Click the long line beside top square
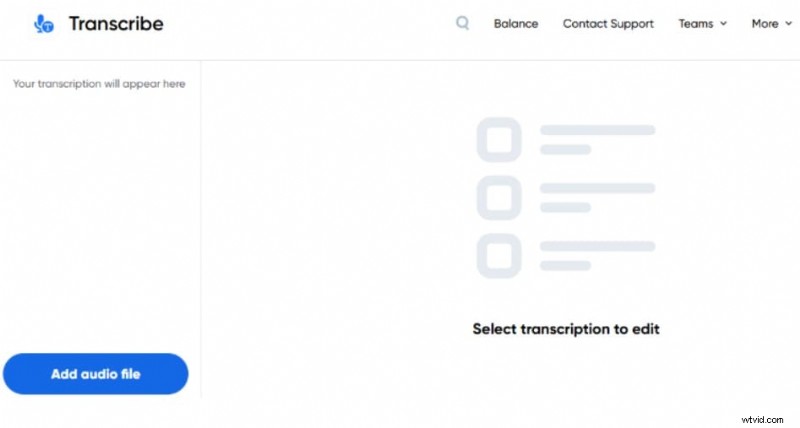Screen dimensions: 800x428 [x=597, y=130]
